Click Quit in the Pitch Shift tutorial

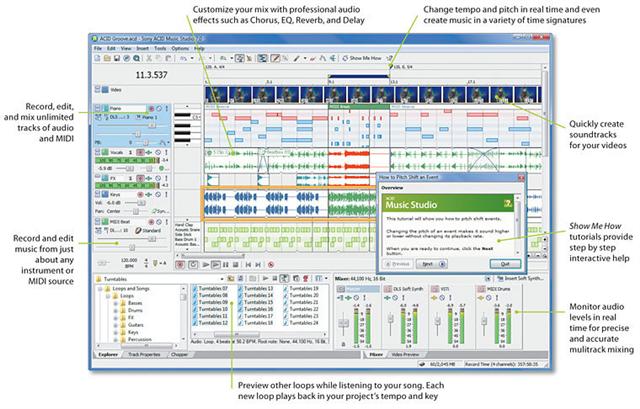[505, 264]
